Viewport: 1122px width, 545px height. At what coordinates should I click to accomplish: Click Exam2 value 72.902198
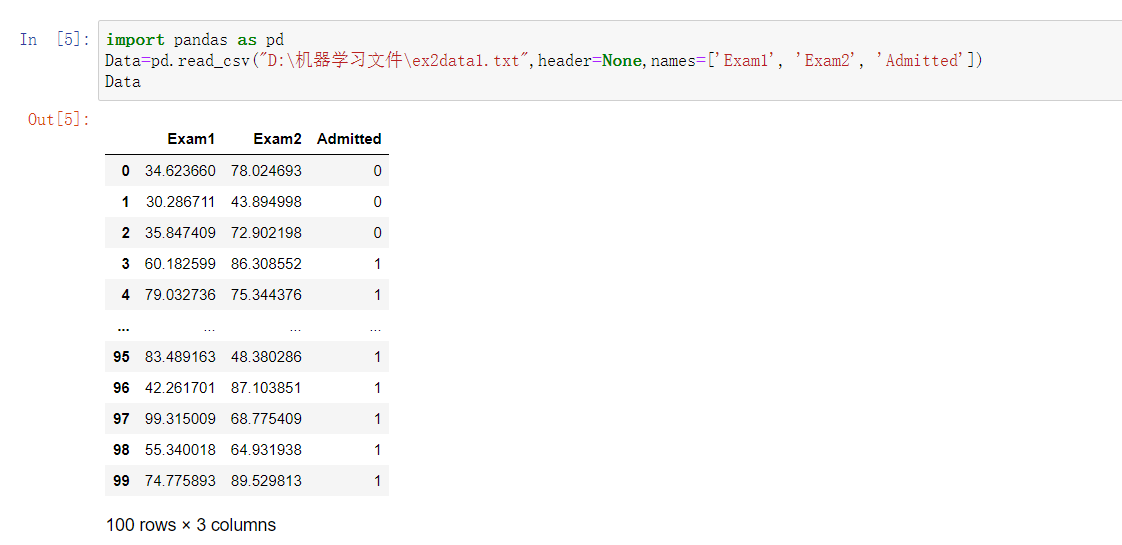[266, 233]
